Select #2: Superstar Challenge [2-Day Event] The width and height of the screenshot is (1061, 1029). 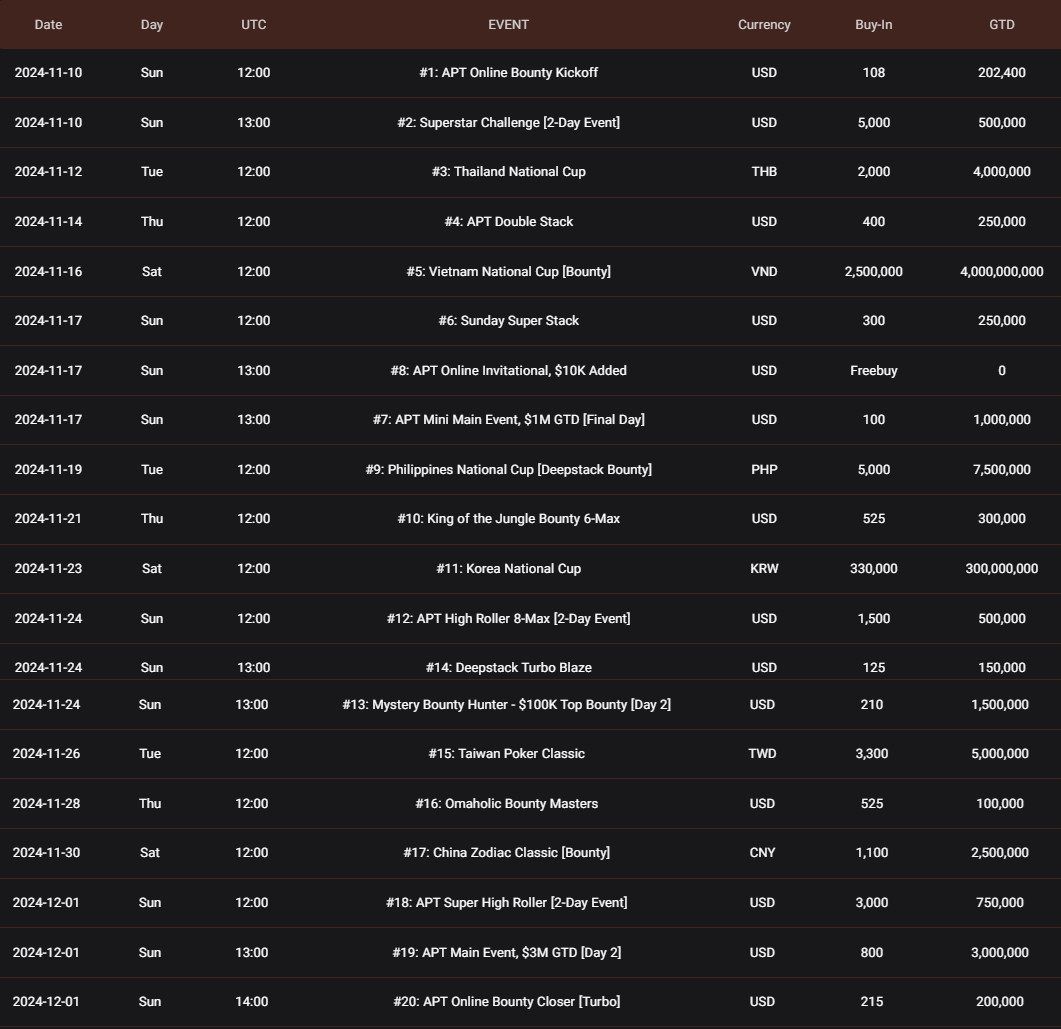pos(508,122)
